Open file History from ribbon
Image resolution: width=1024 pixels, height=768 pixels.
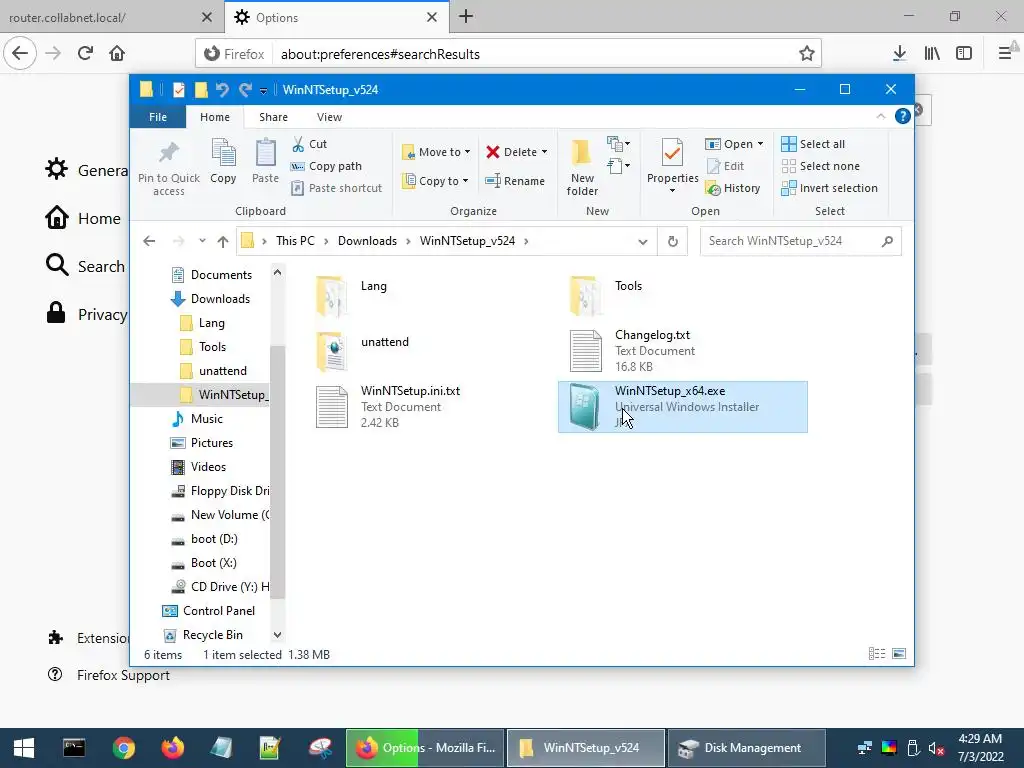coord(733,188)
